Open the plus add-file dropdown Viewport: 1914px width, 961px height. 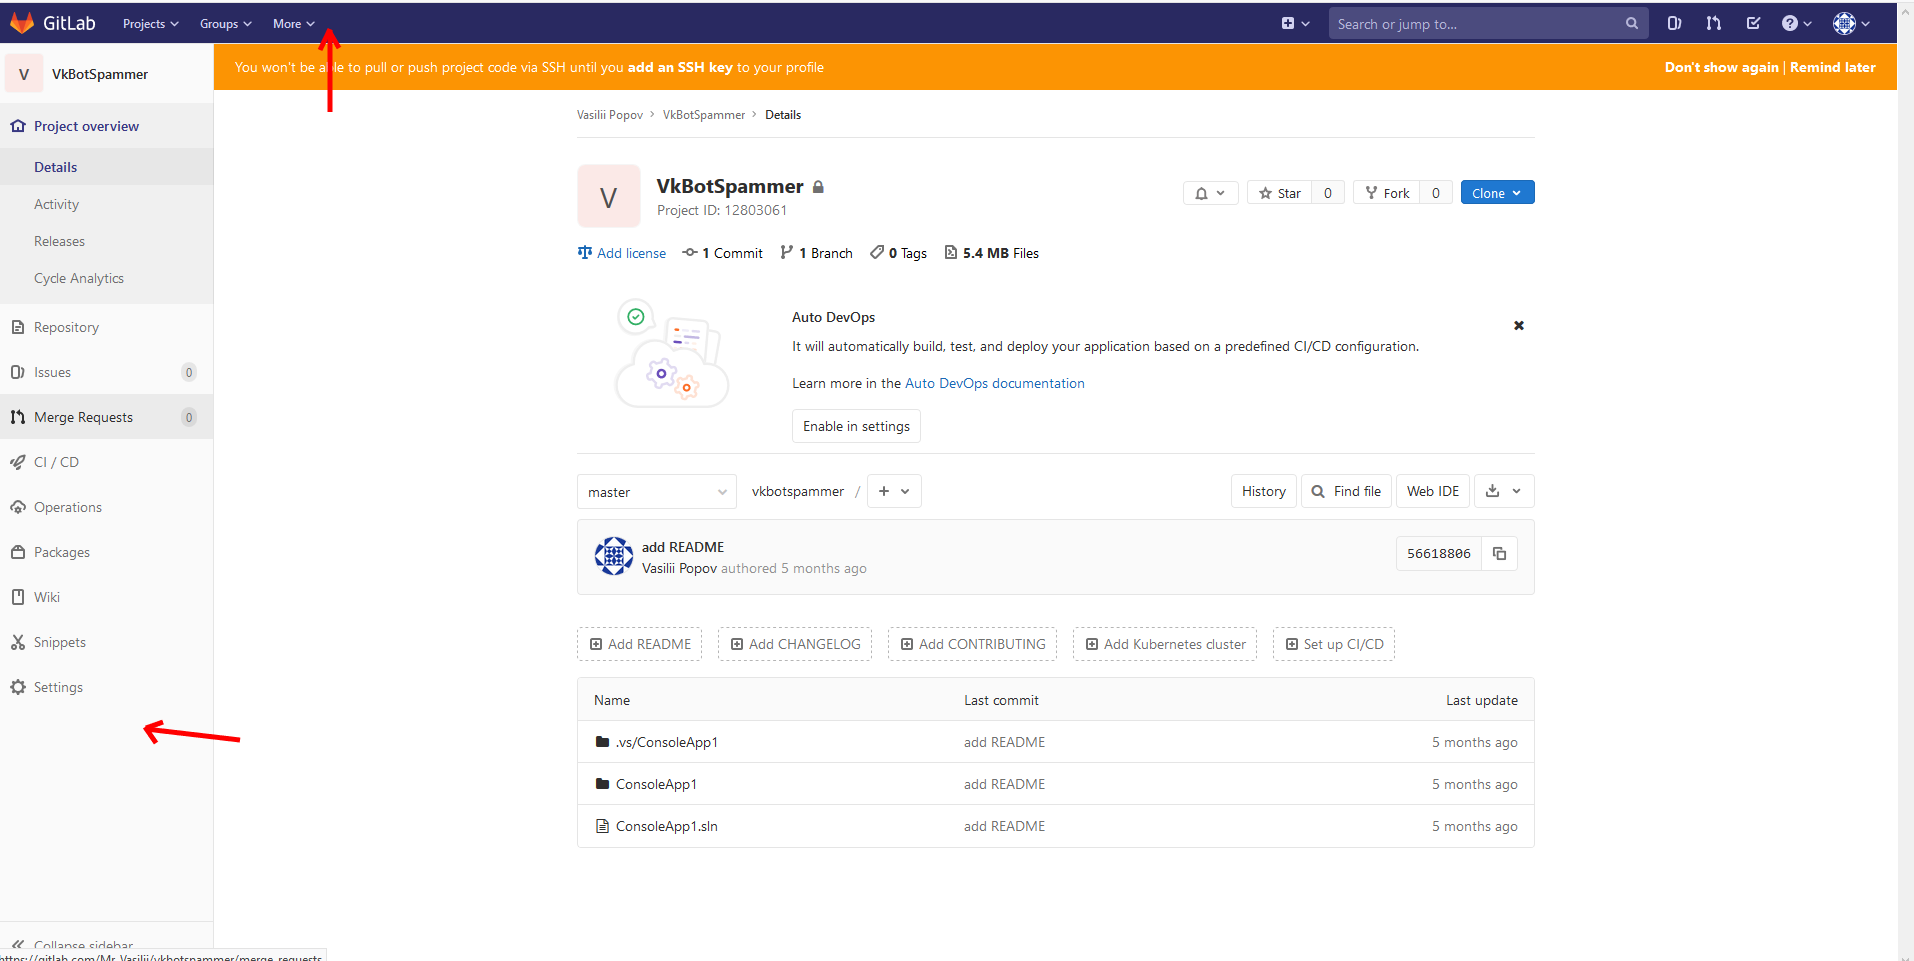[x=894, y=491]
